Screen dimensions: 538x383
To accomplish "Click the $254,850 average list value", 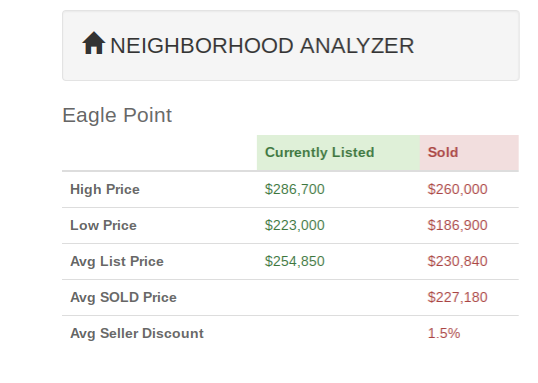I will pyautogui.click(x=295, y=262).
